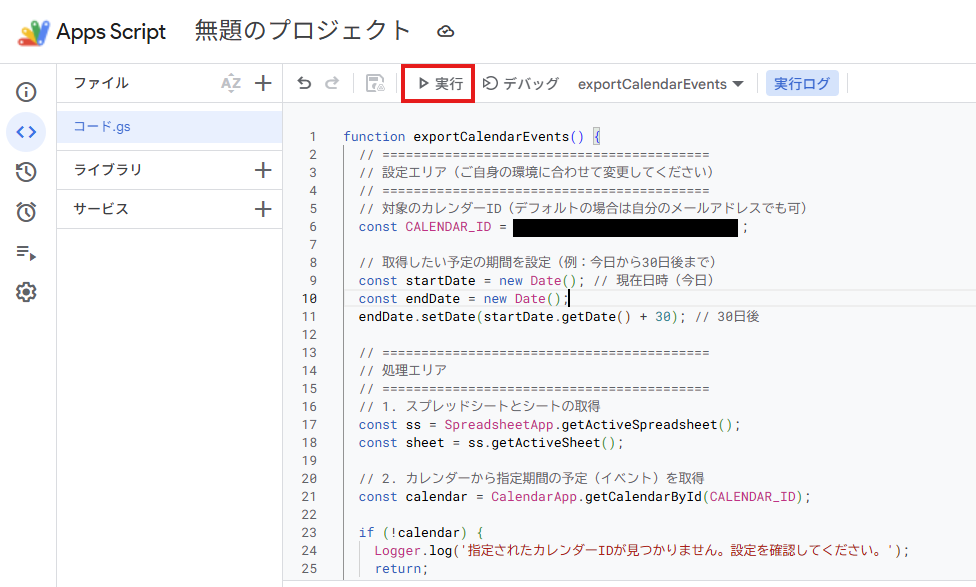The image size is (976, 587).
Task: Click the return statement on line 25
Action: 401,569
